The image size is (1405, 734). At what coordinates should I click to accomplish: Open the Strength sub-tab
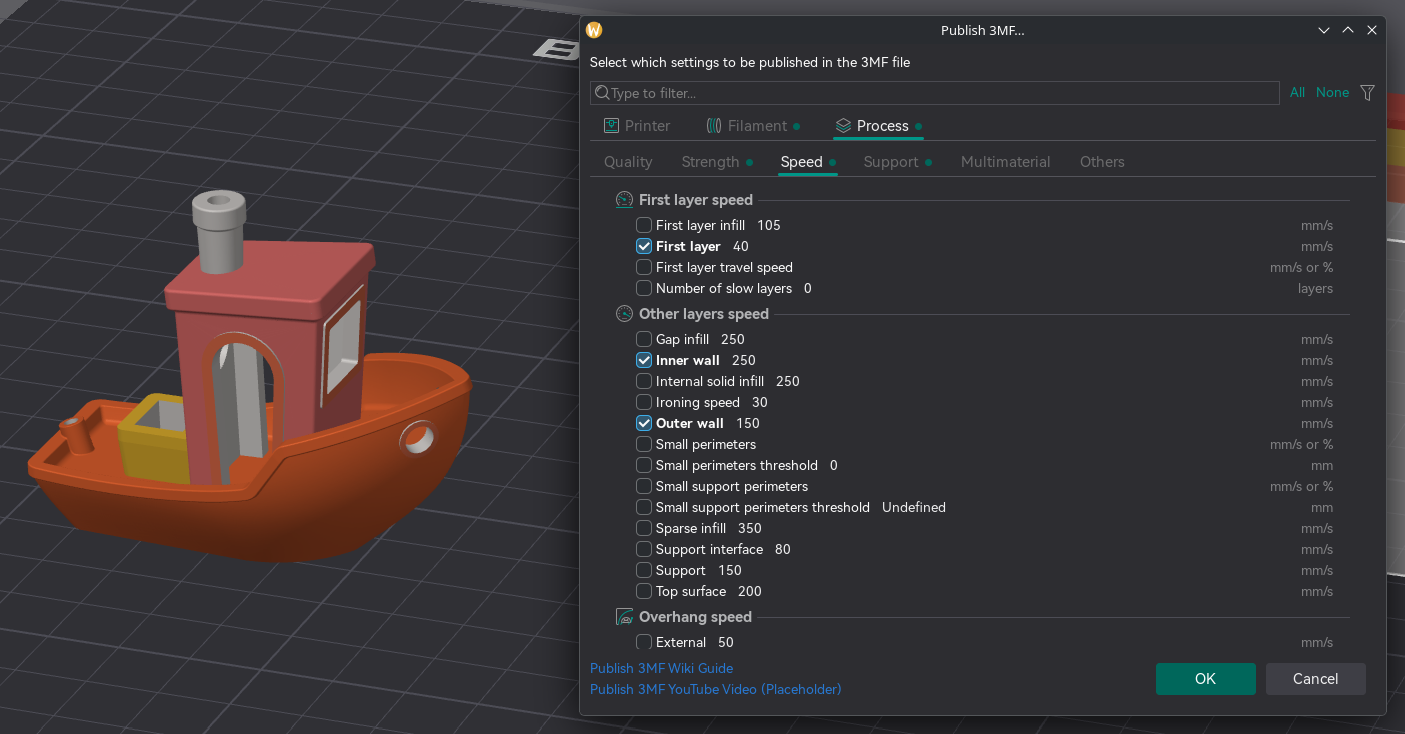click(716, 162)
